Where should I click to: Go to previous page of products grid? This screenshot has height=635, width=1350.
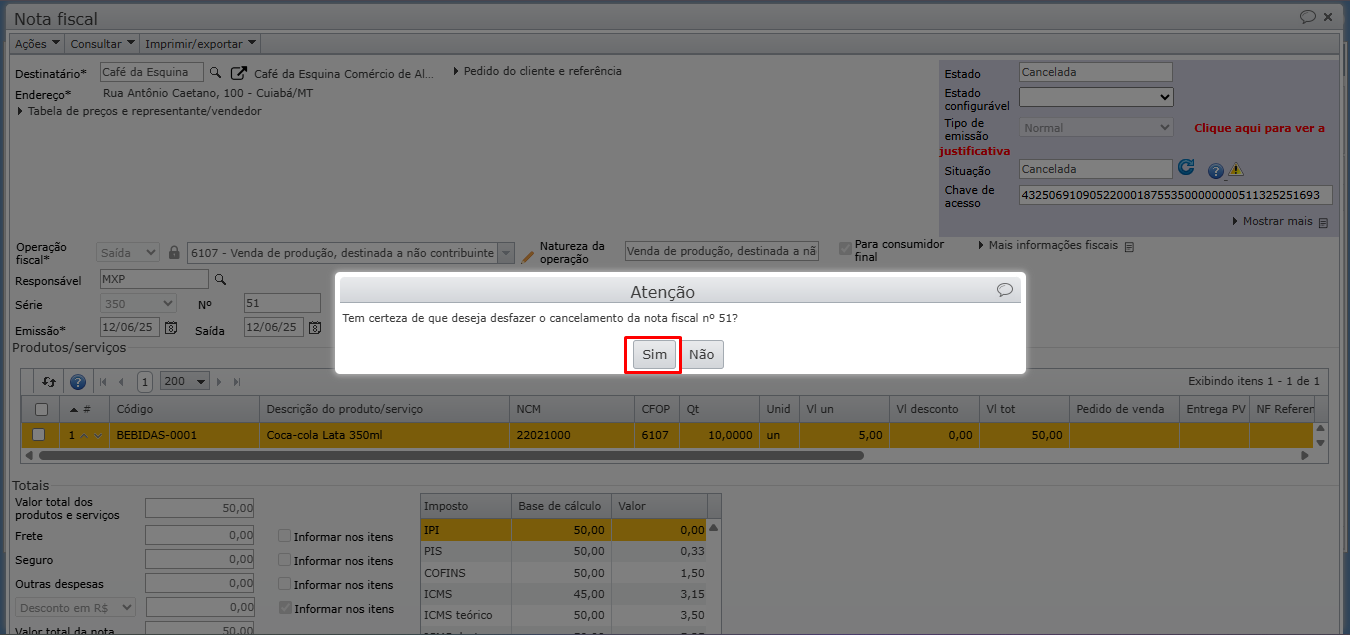[121, 381]
